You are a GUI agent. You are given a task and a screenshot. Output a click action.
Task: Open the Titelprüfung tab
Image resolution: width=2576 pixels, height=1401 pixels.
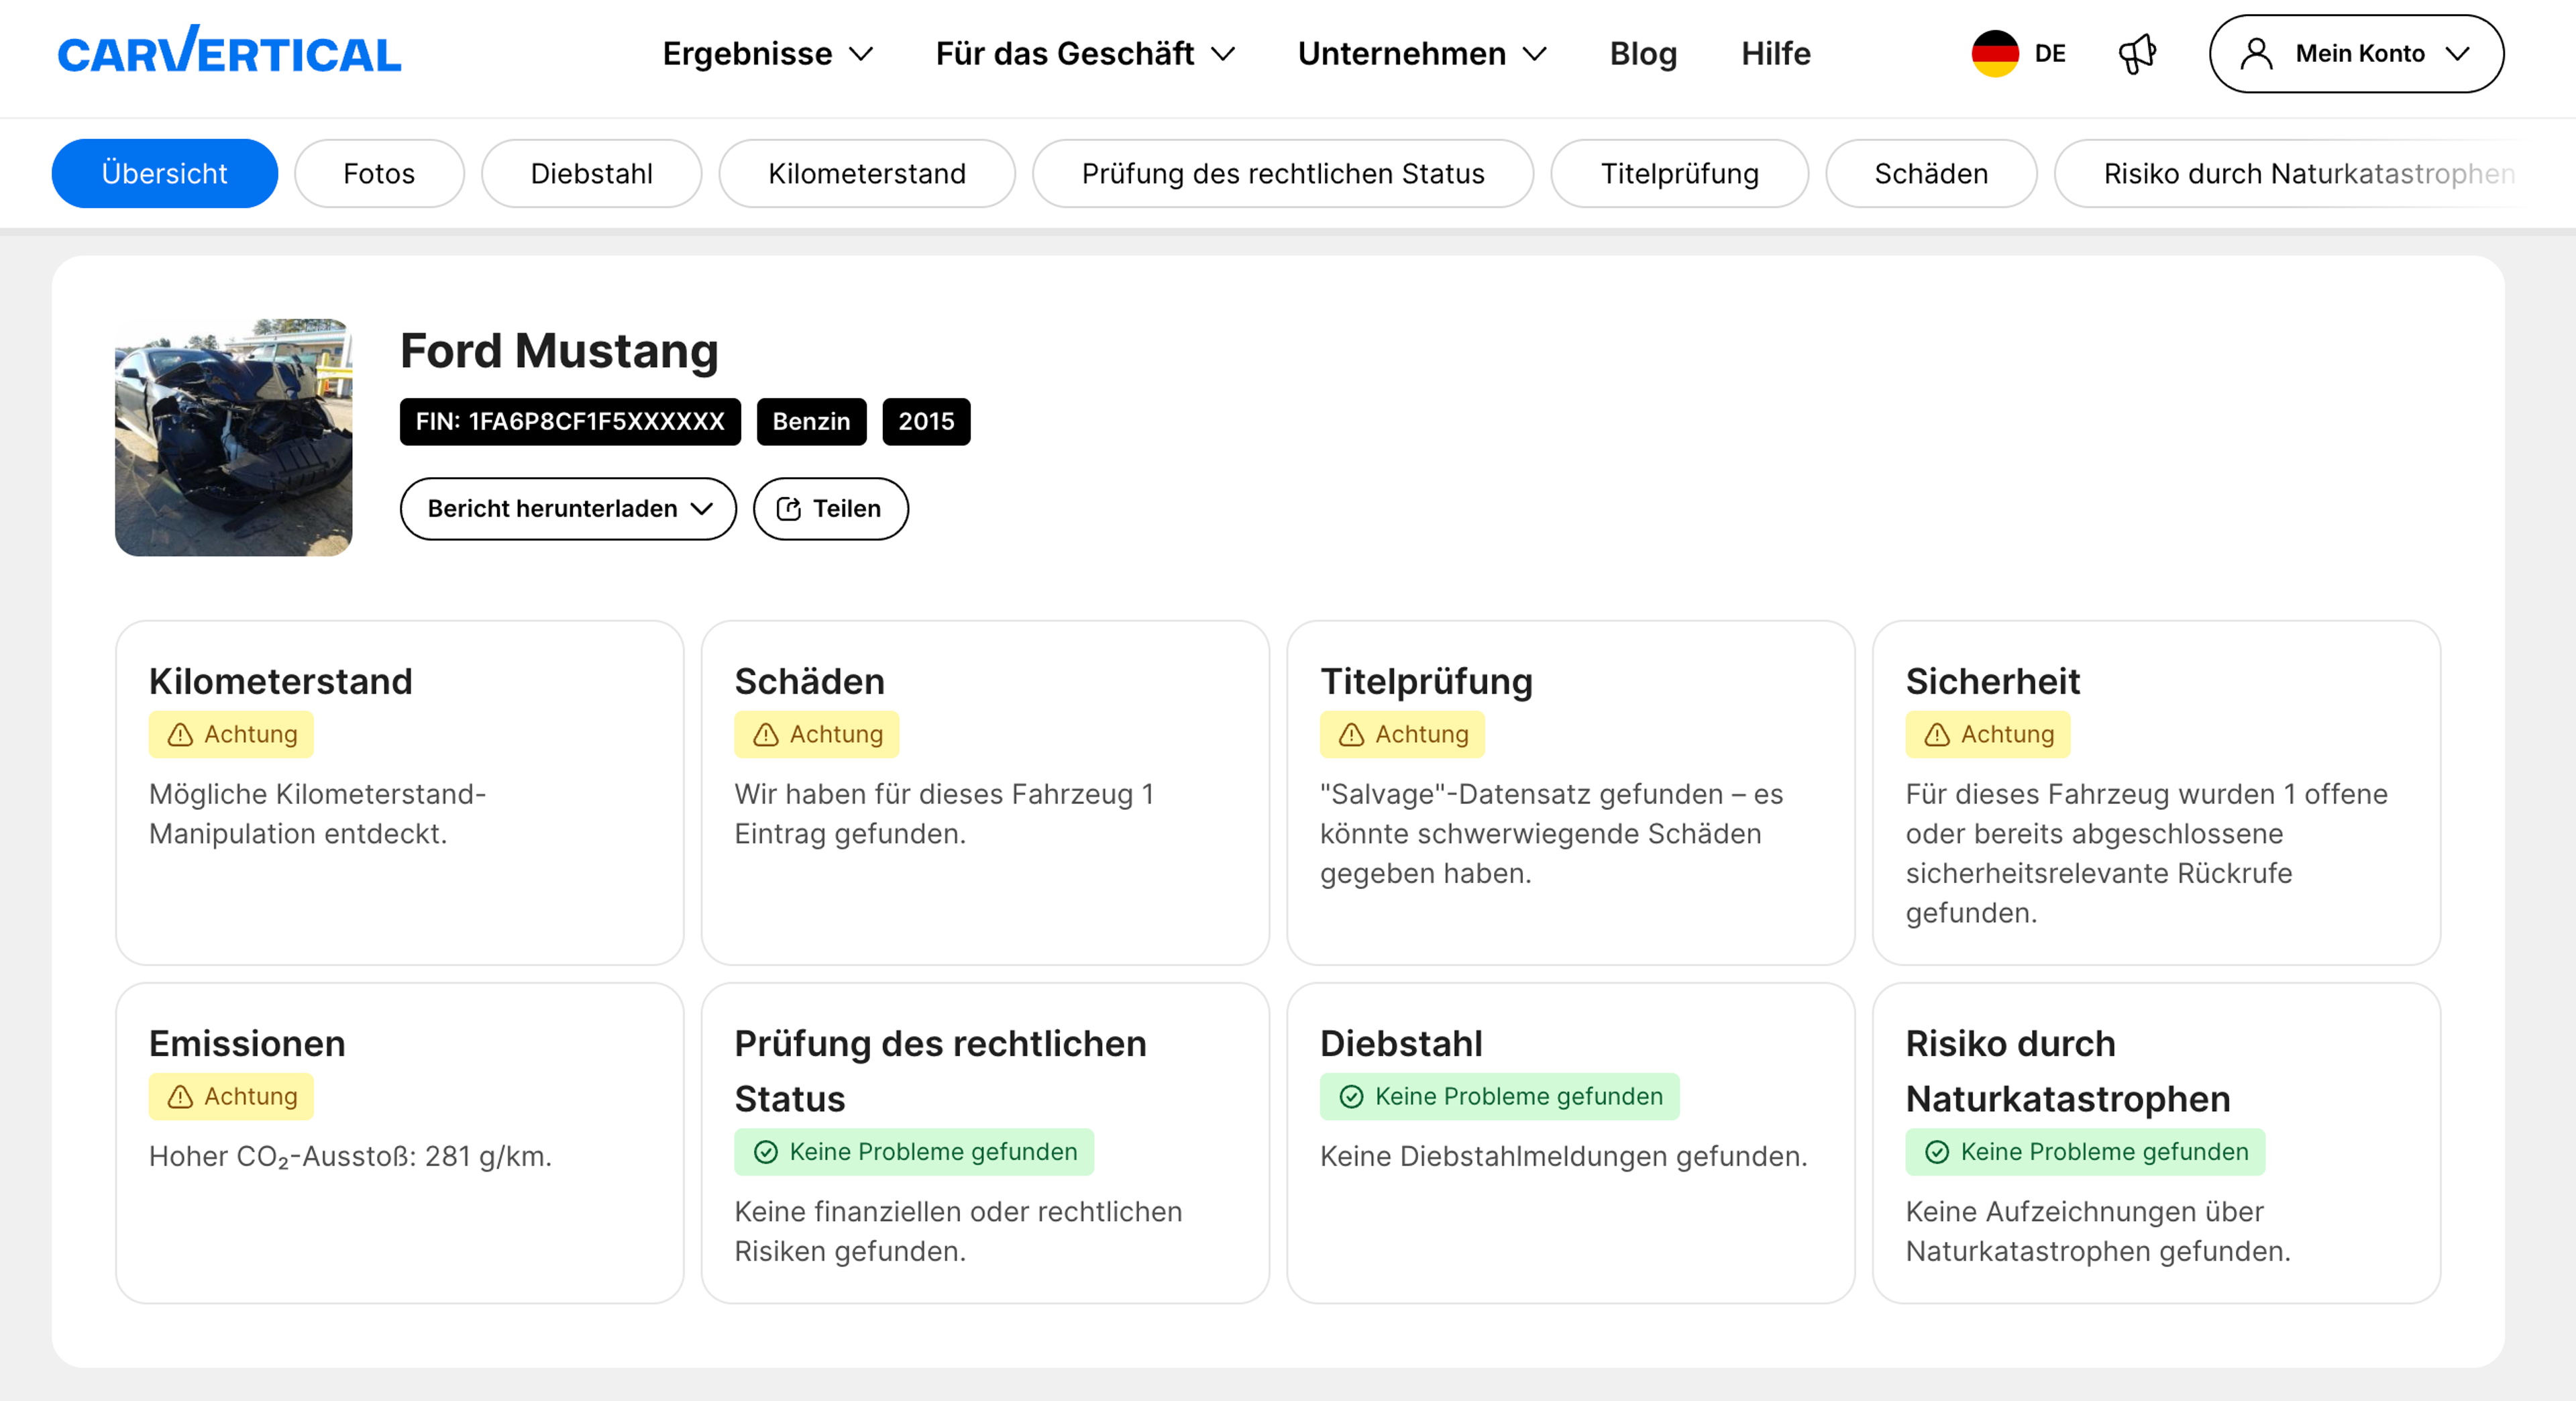coord(1680,173)
